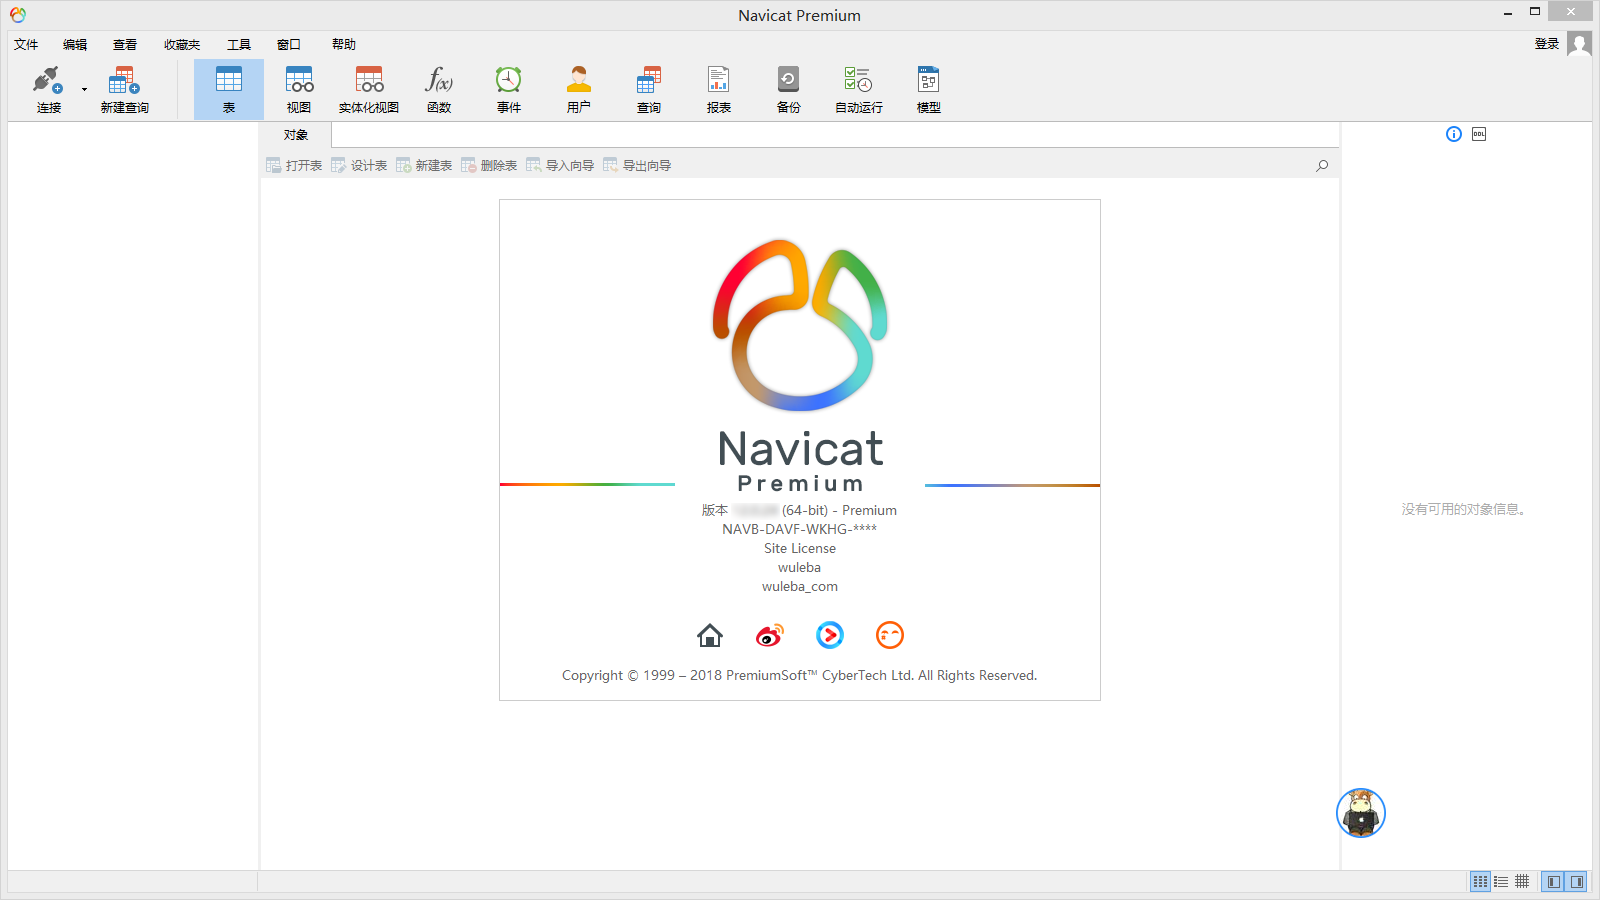Click Design Table (设计表) button

click(x=359, y=165)
